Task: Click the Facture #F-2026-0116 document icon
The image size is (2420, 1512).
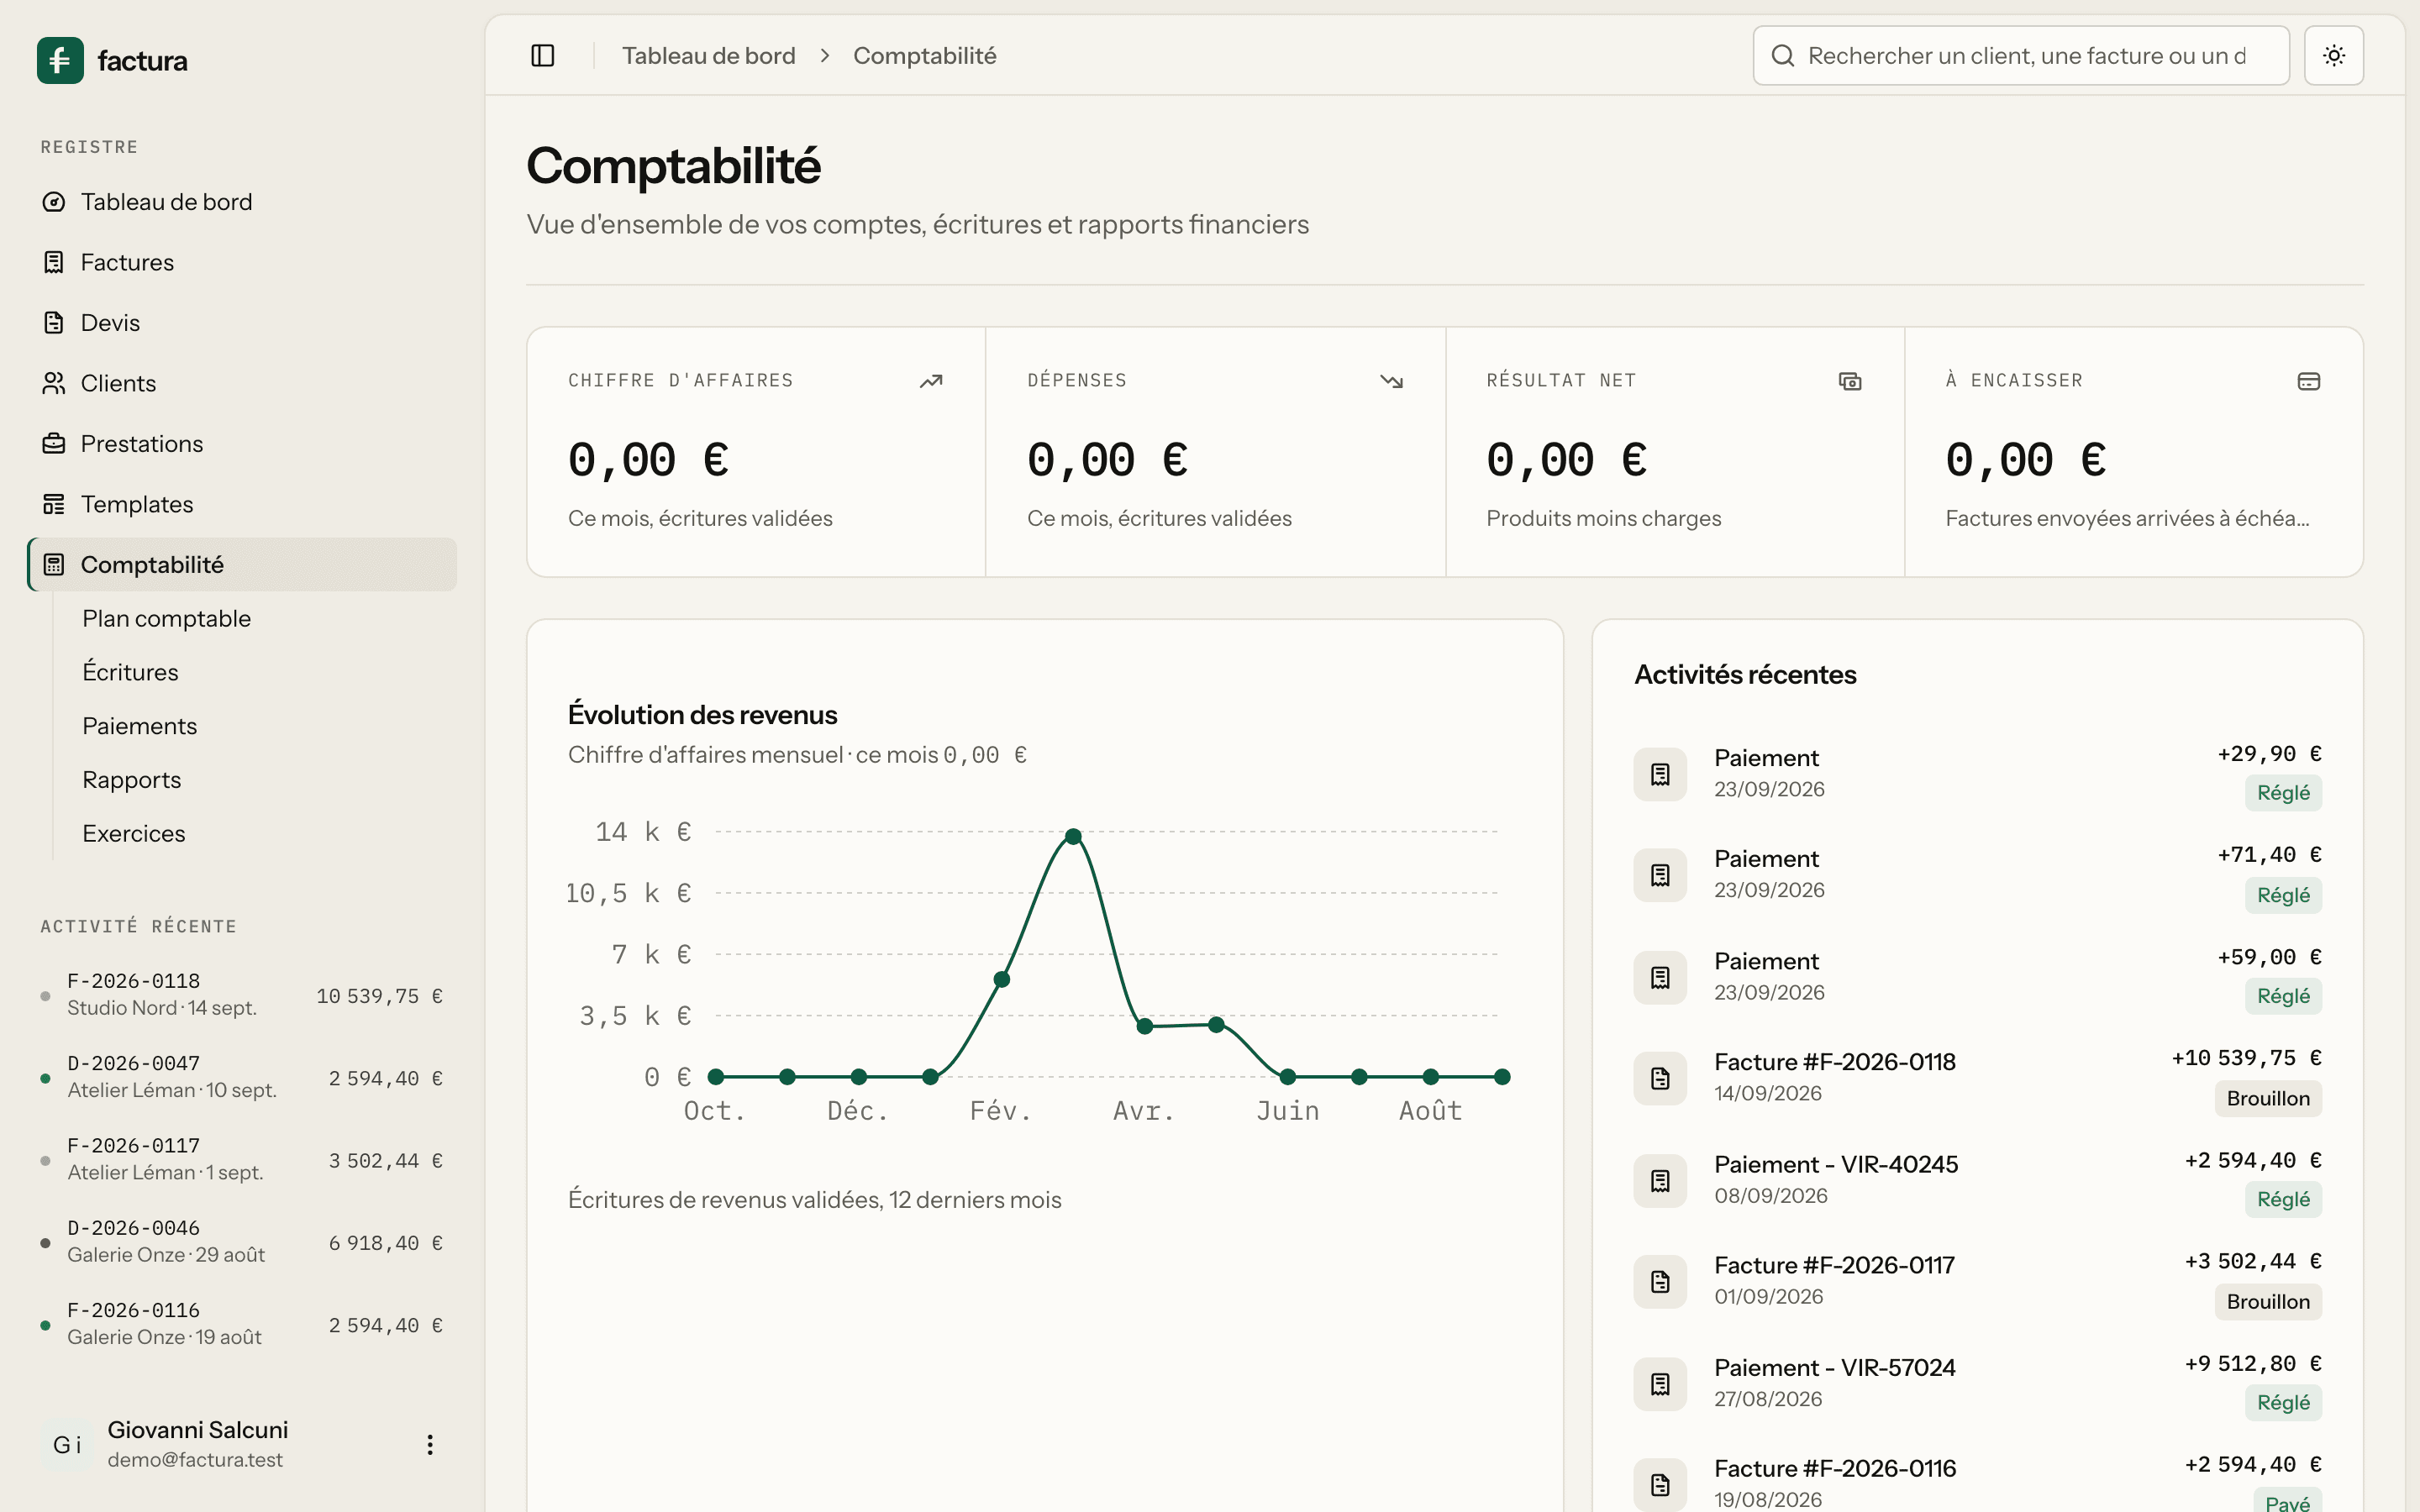Action: point(1660,1484)
